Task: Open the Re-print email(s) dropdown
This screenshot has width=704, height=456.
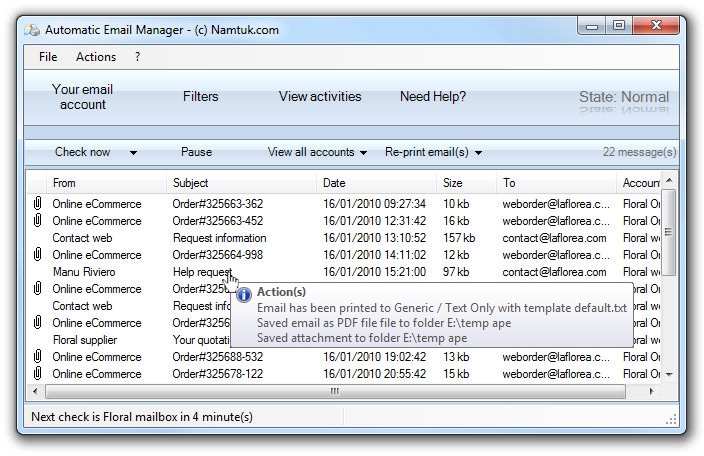Action: pos(478,153)
